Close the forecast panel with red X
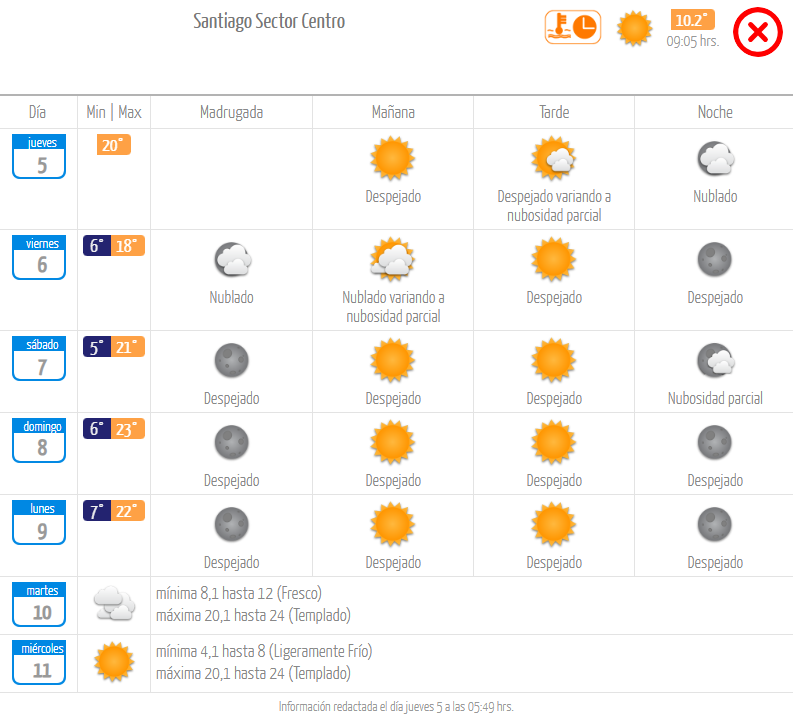 pos(758,32)
